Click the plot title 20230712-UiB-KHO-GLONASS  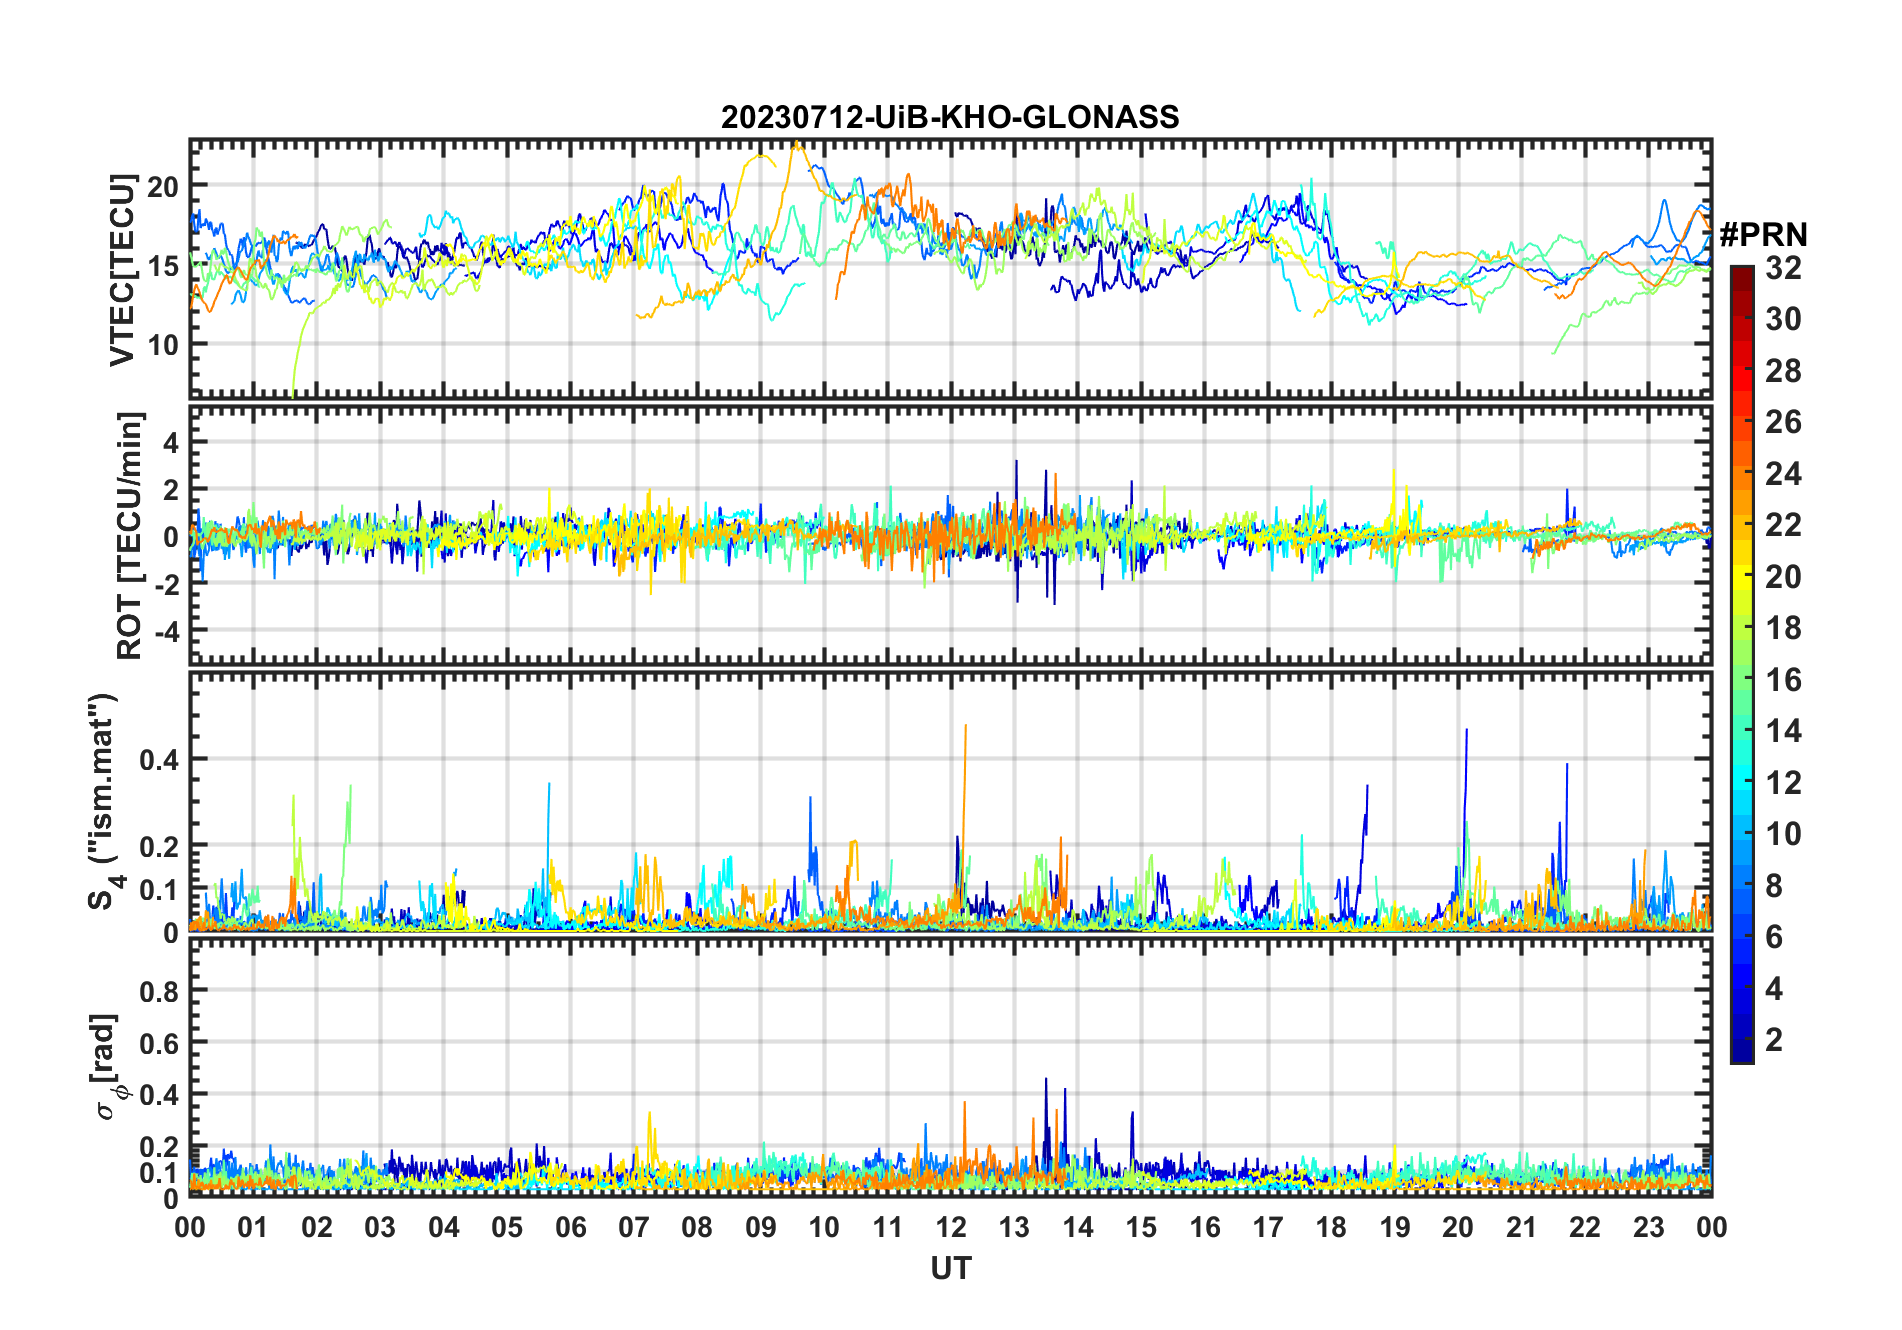point(950,118)
